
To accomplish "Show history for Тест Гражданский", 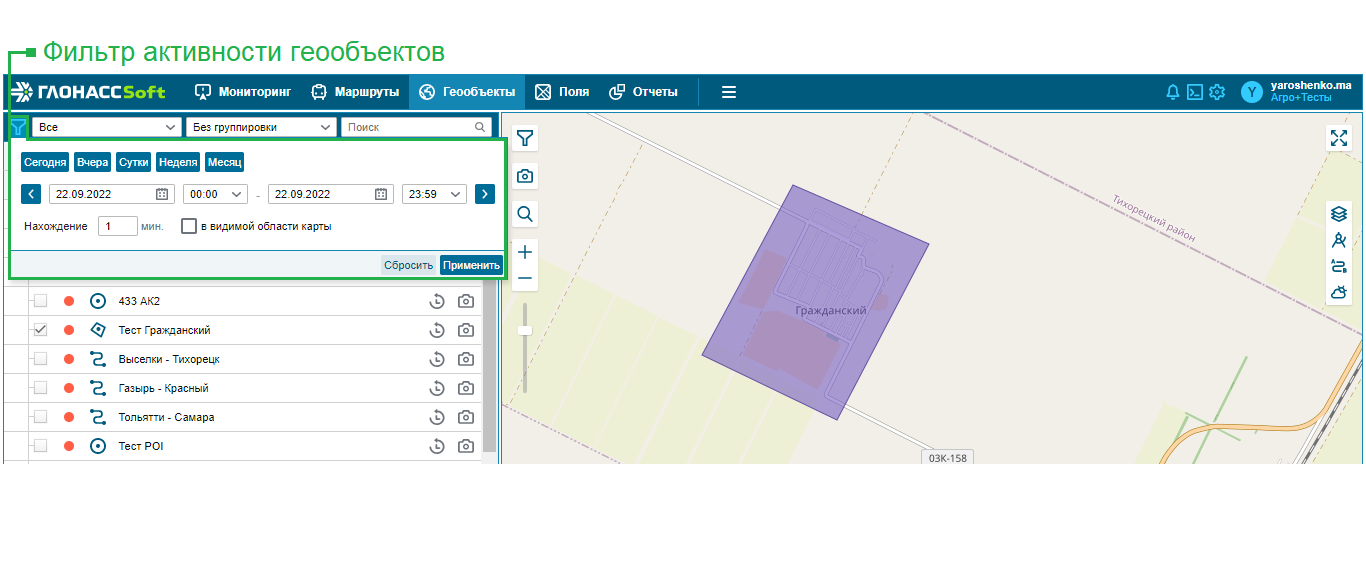I will pyautogui.click(x=436, y=330).
